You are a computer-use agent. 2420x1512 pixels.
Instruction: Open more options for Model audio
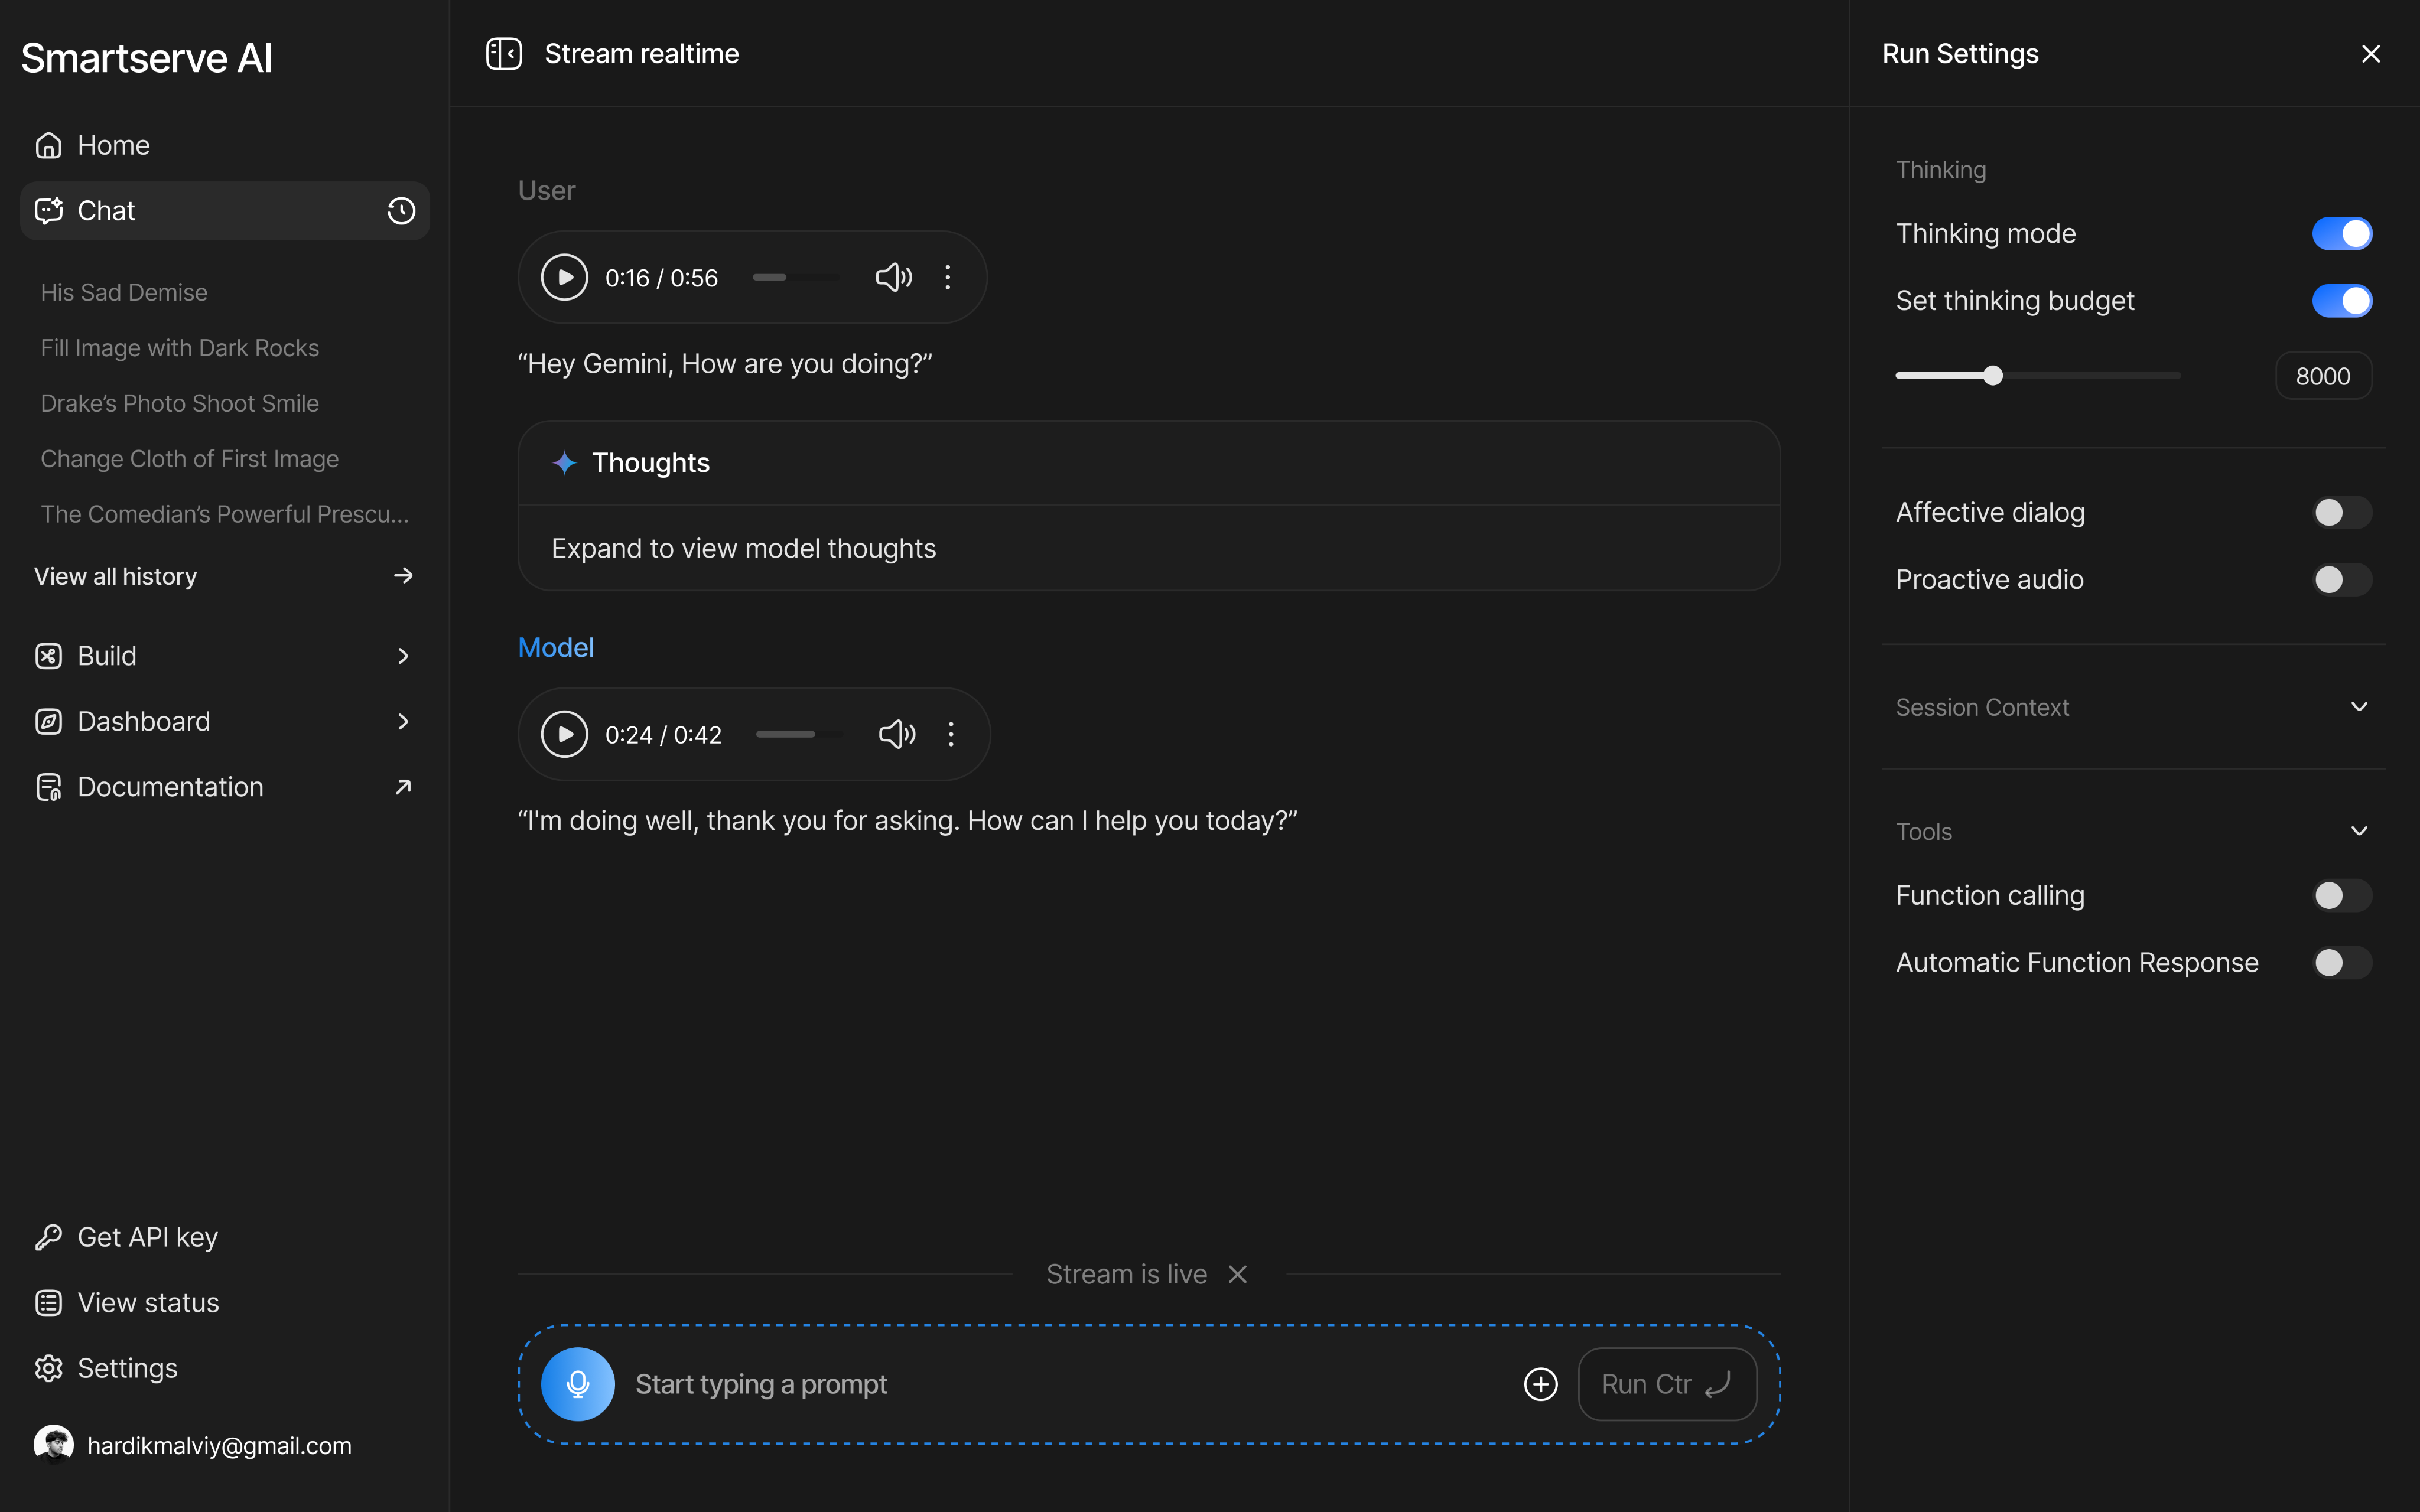click(x=951, y=734)
